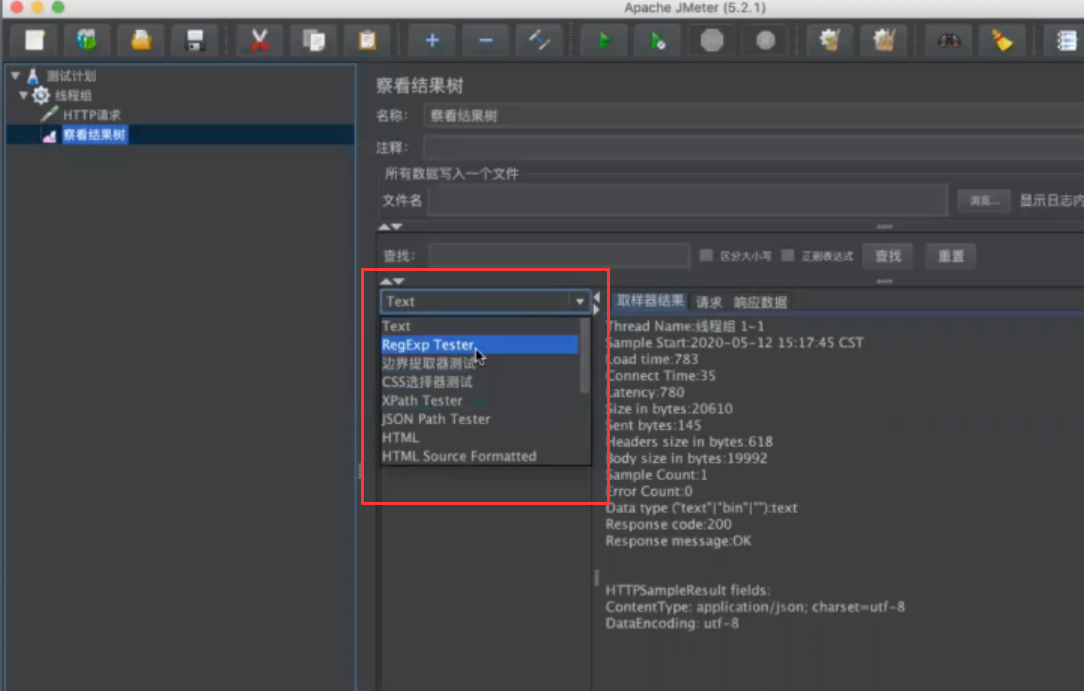Select HTML Source Formatted option
Viewport: 1084px width, 691px height.
pyautogui.click(x=480, y=456)
